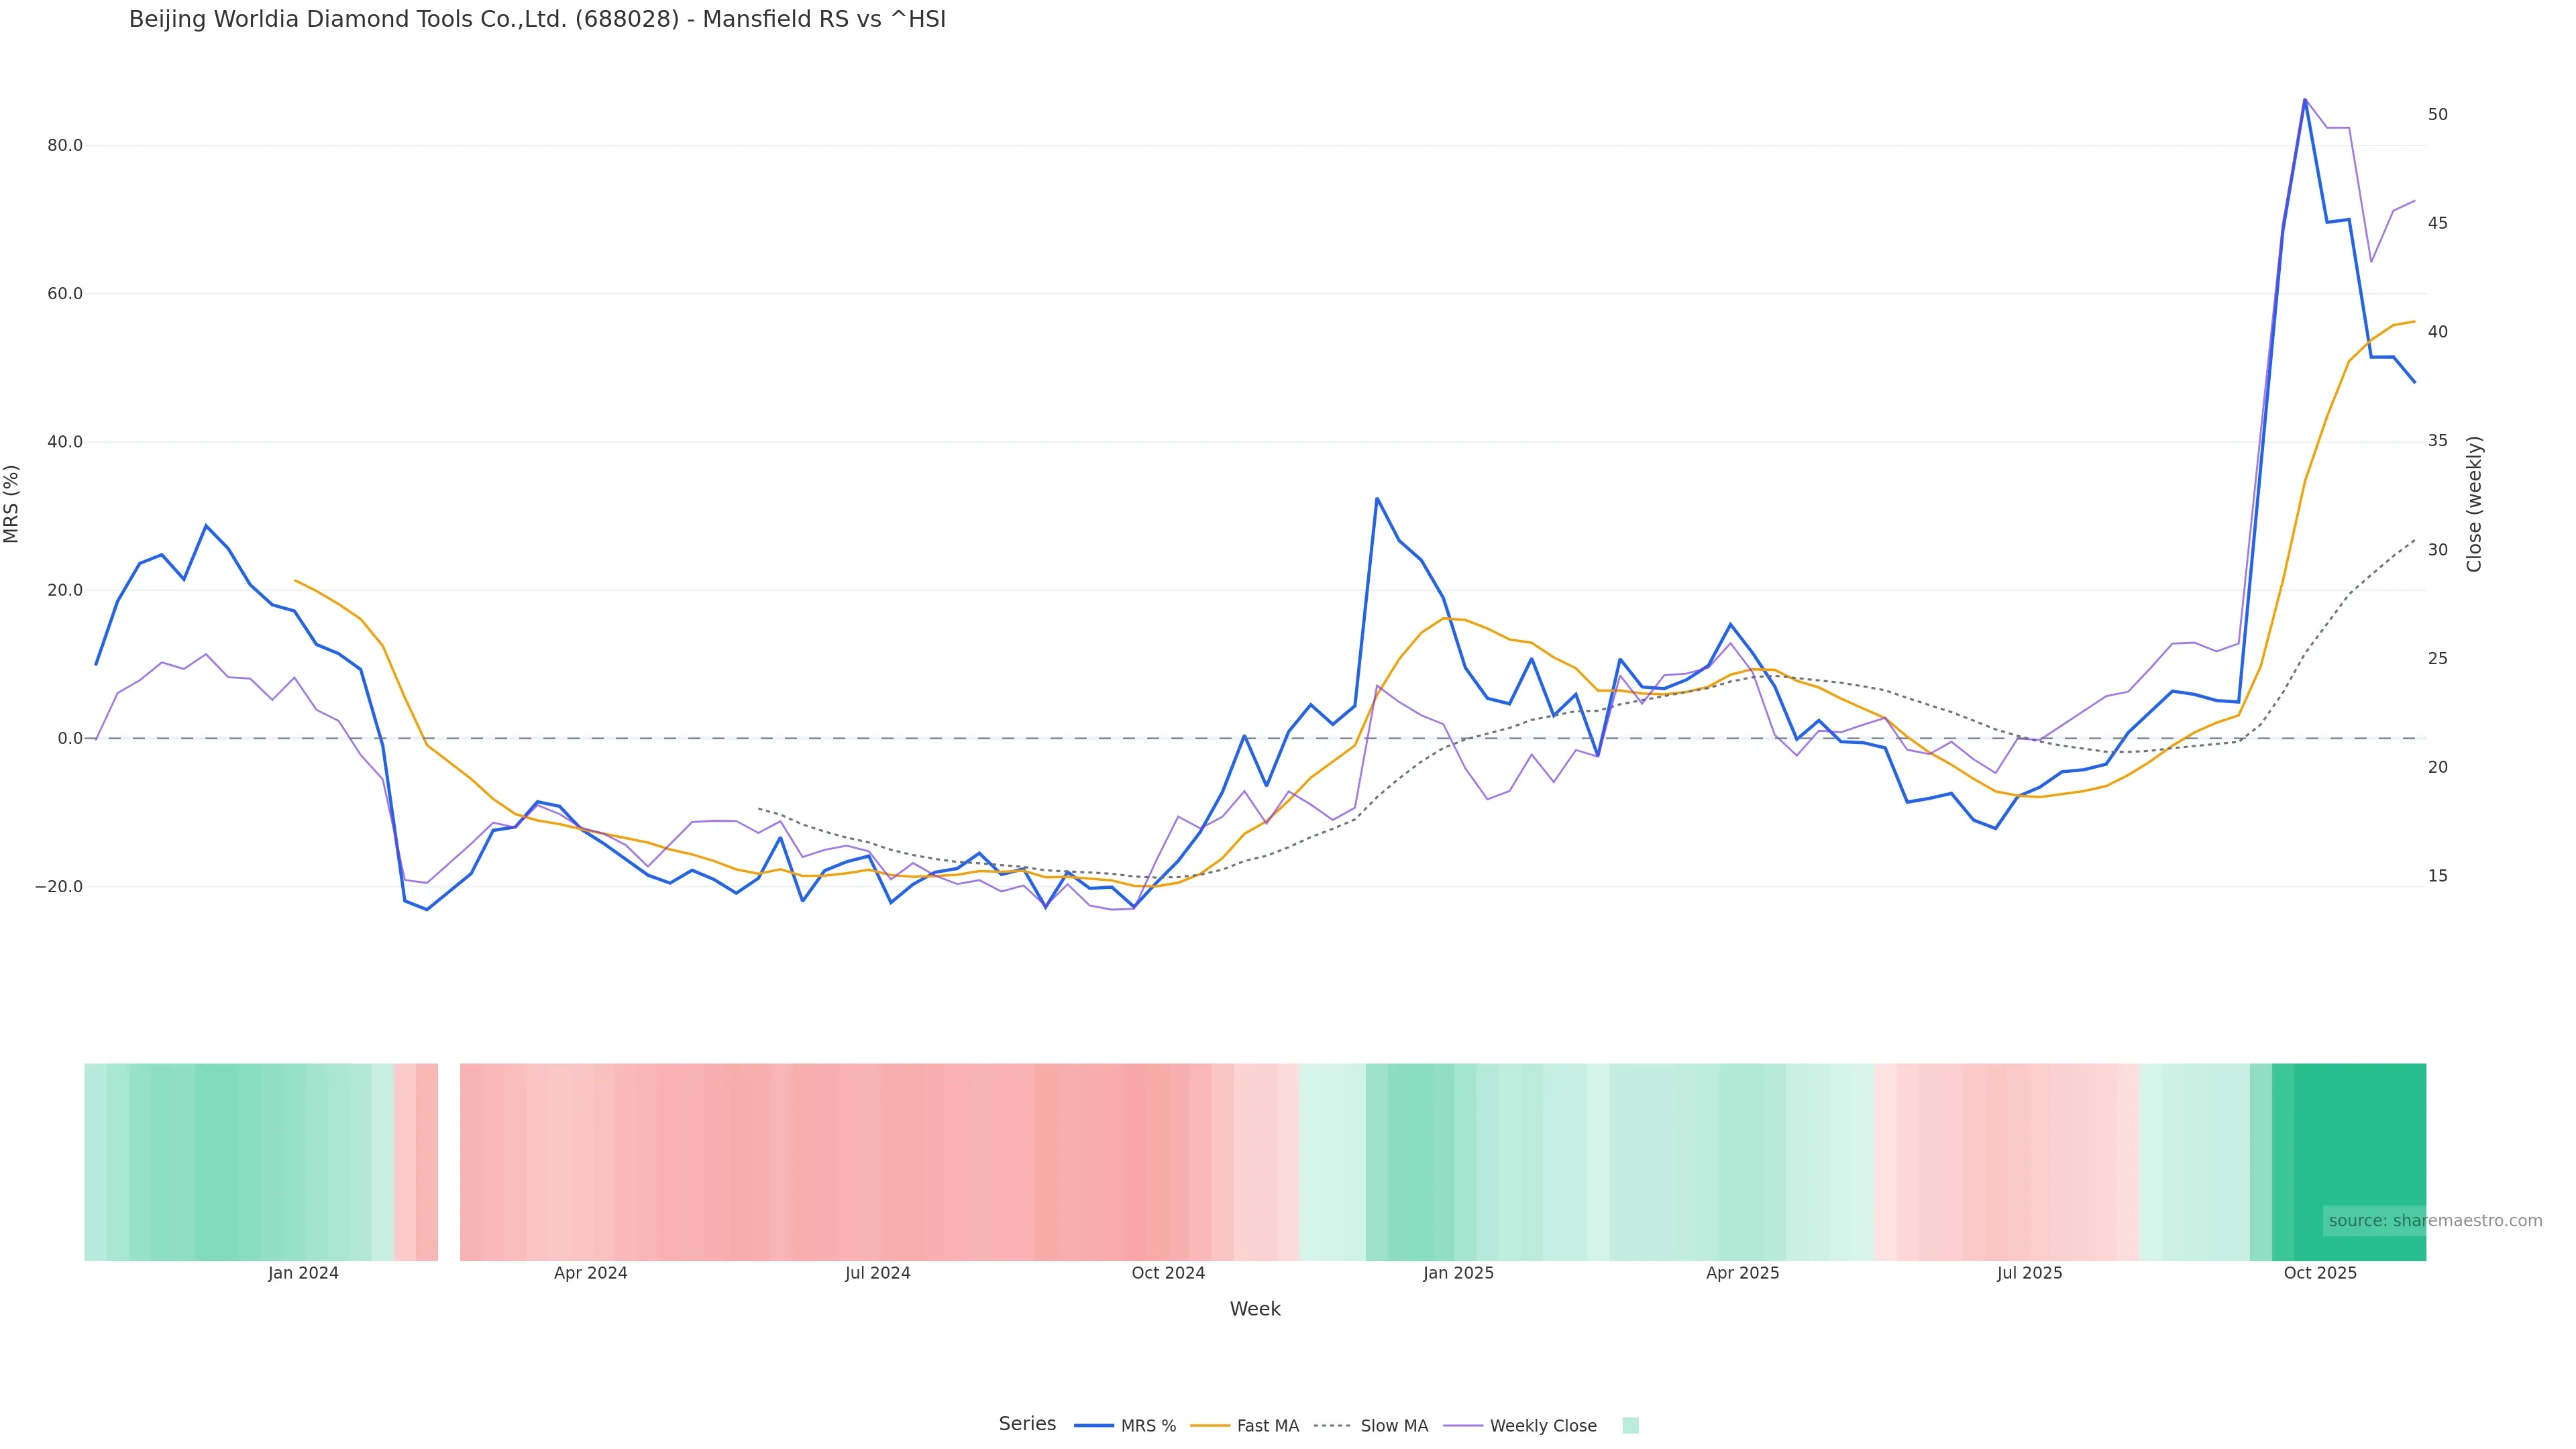Click the dashed Slow MA legend line icon

pyautogui.click(x=1332, y=1426)
